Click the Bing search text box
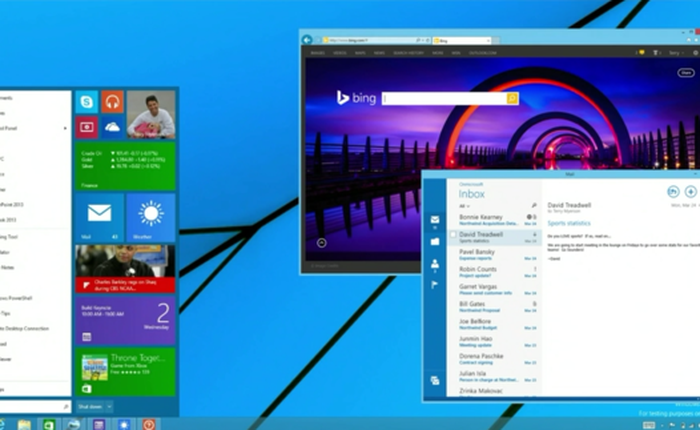This screenshot has height=430, width=700. 445,98
